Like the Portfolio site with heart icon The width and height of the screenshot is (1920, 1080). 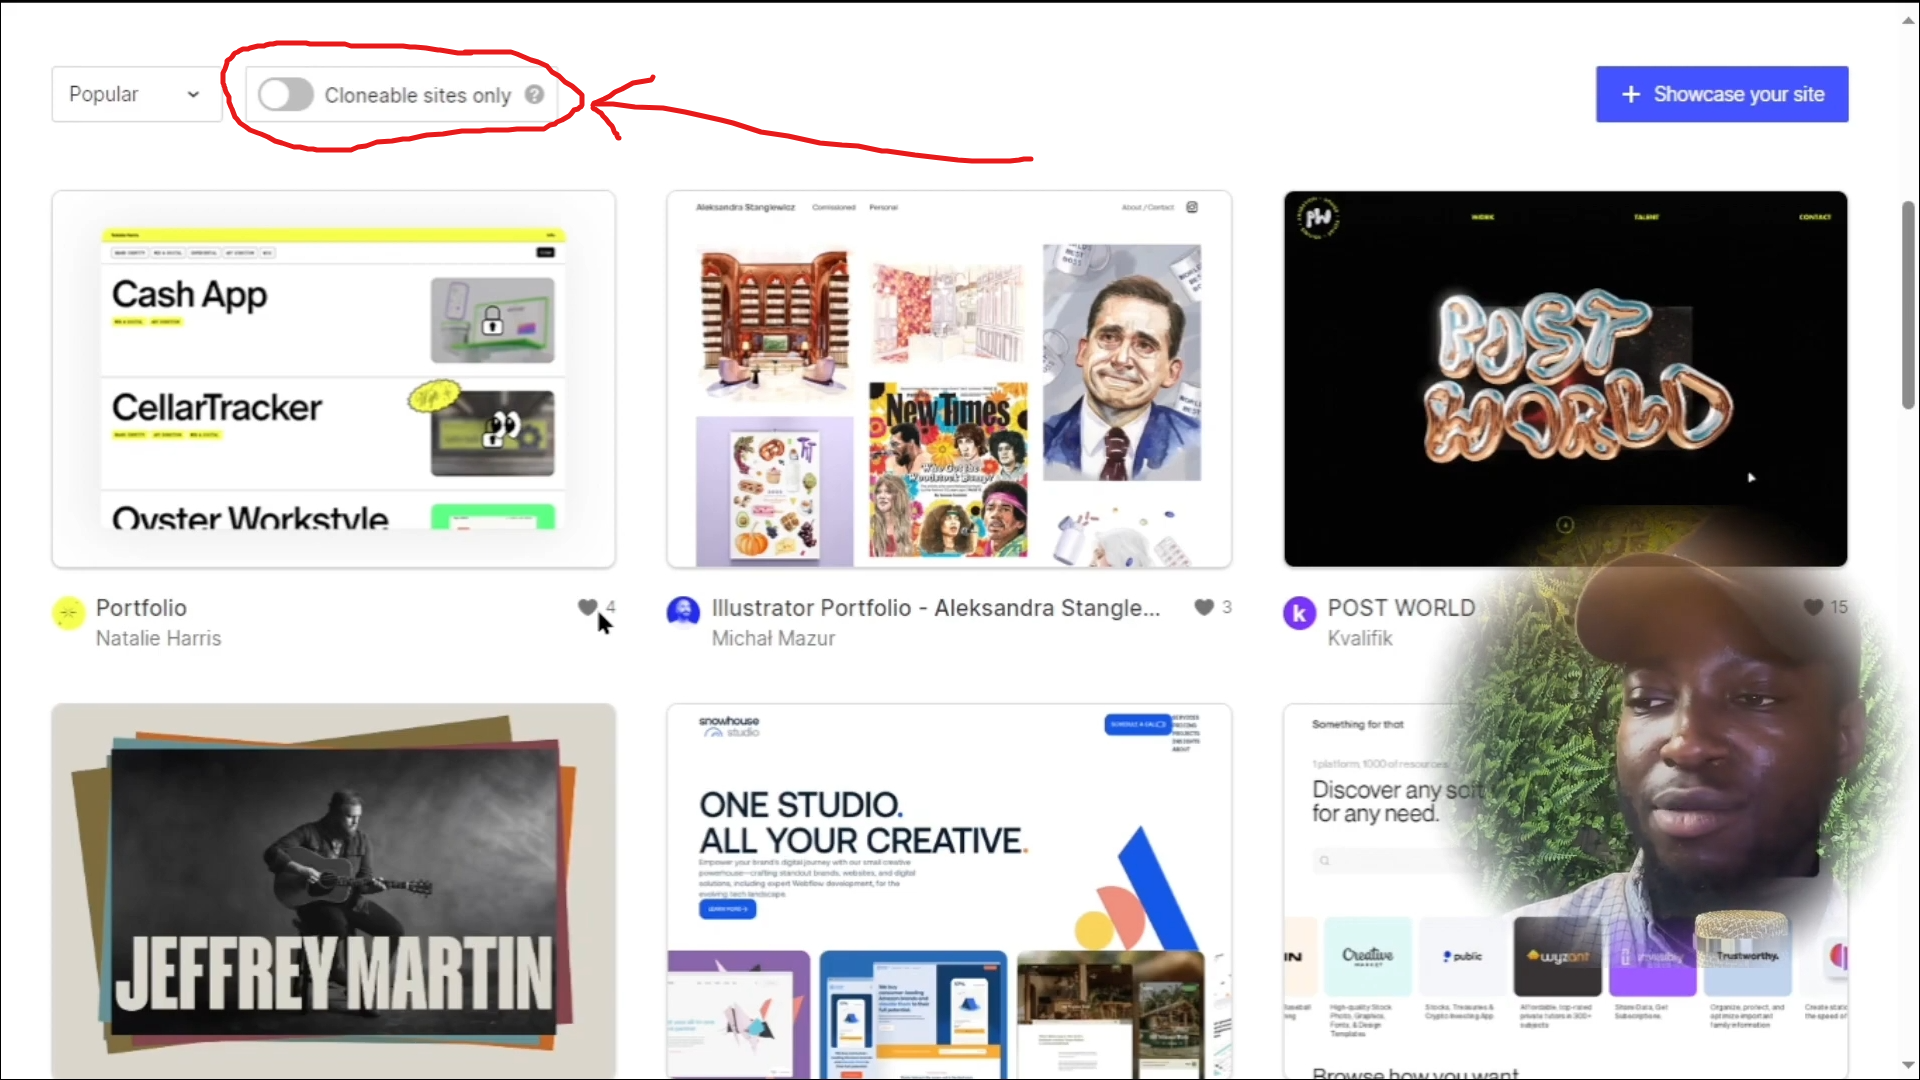click(587, 607)
